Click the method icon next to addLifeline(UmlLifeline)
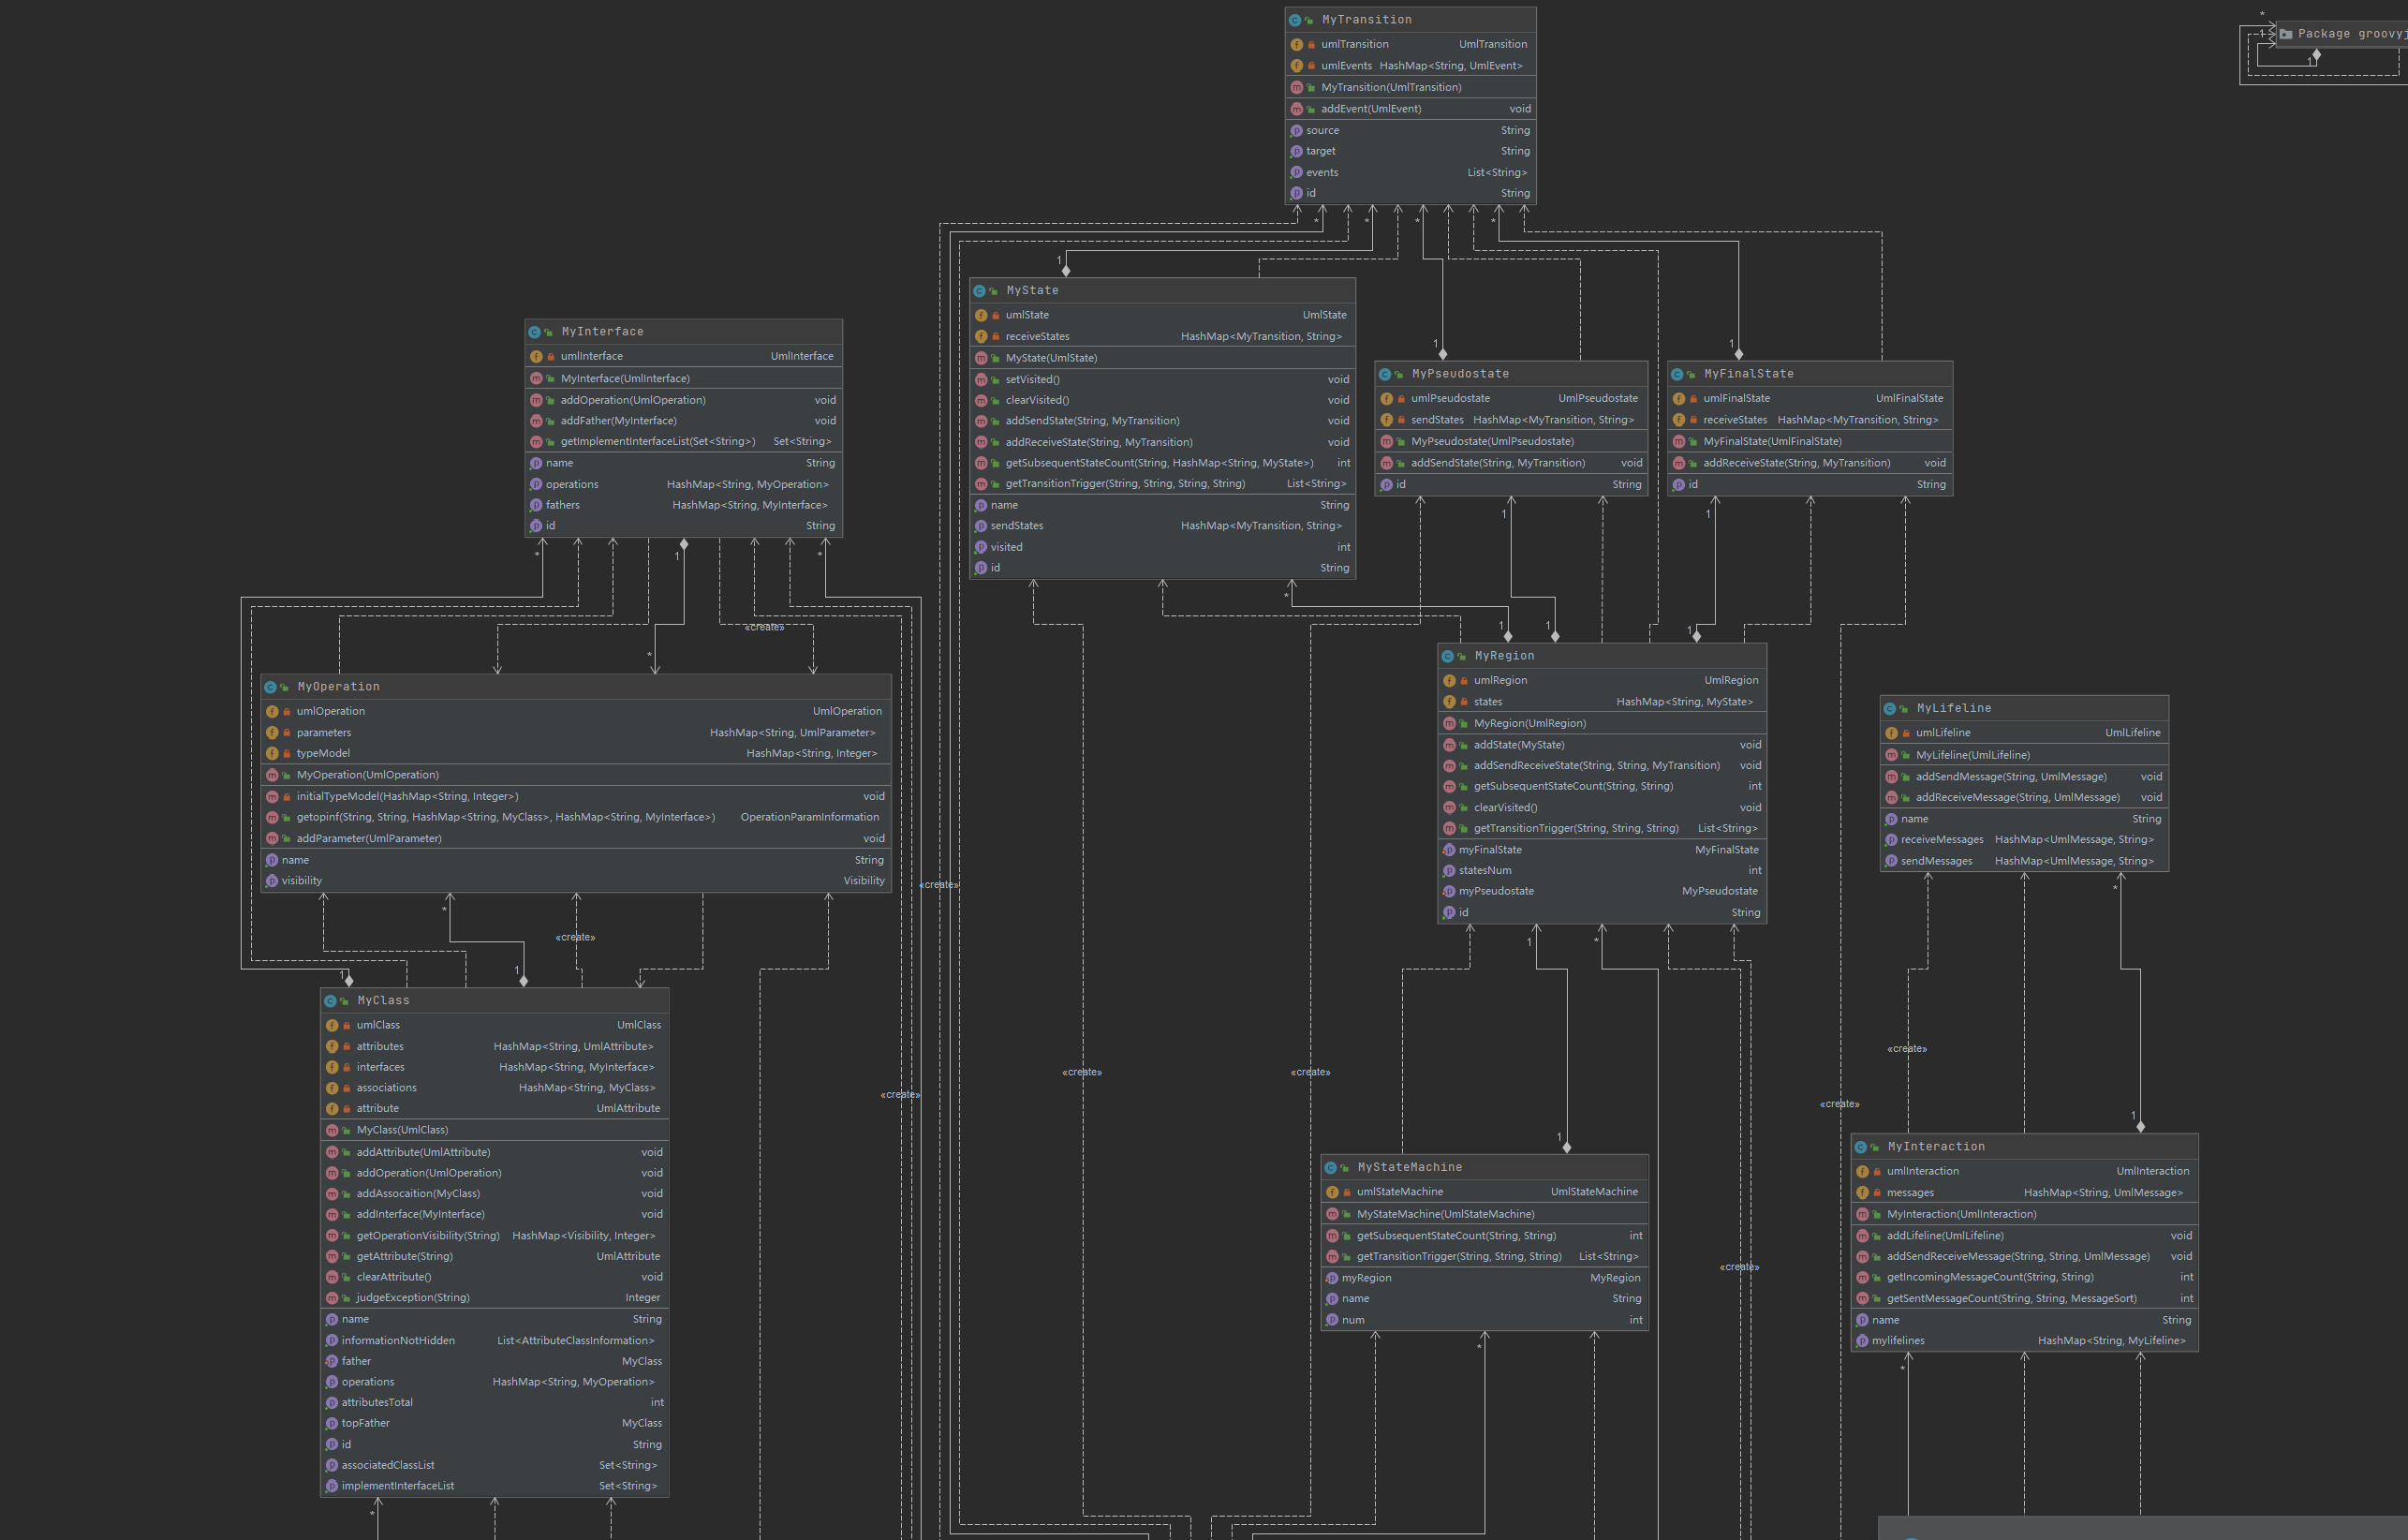 [x=1862, y=1236]
